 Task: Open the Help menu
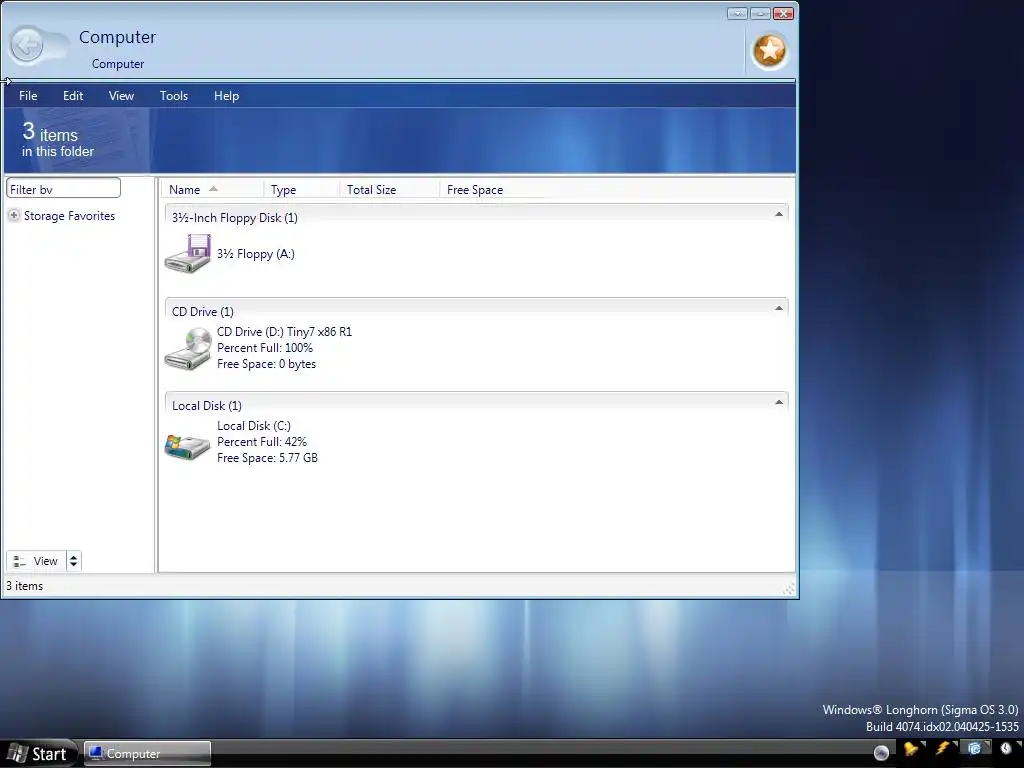(x=227, y=95)
